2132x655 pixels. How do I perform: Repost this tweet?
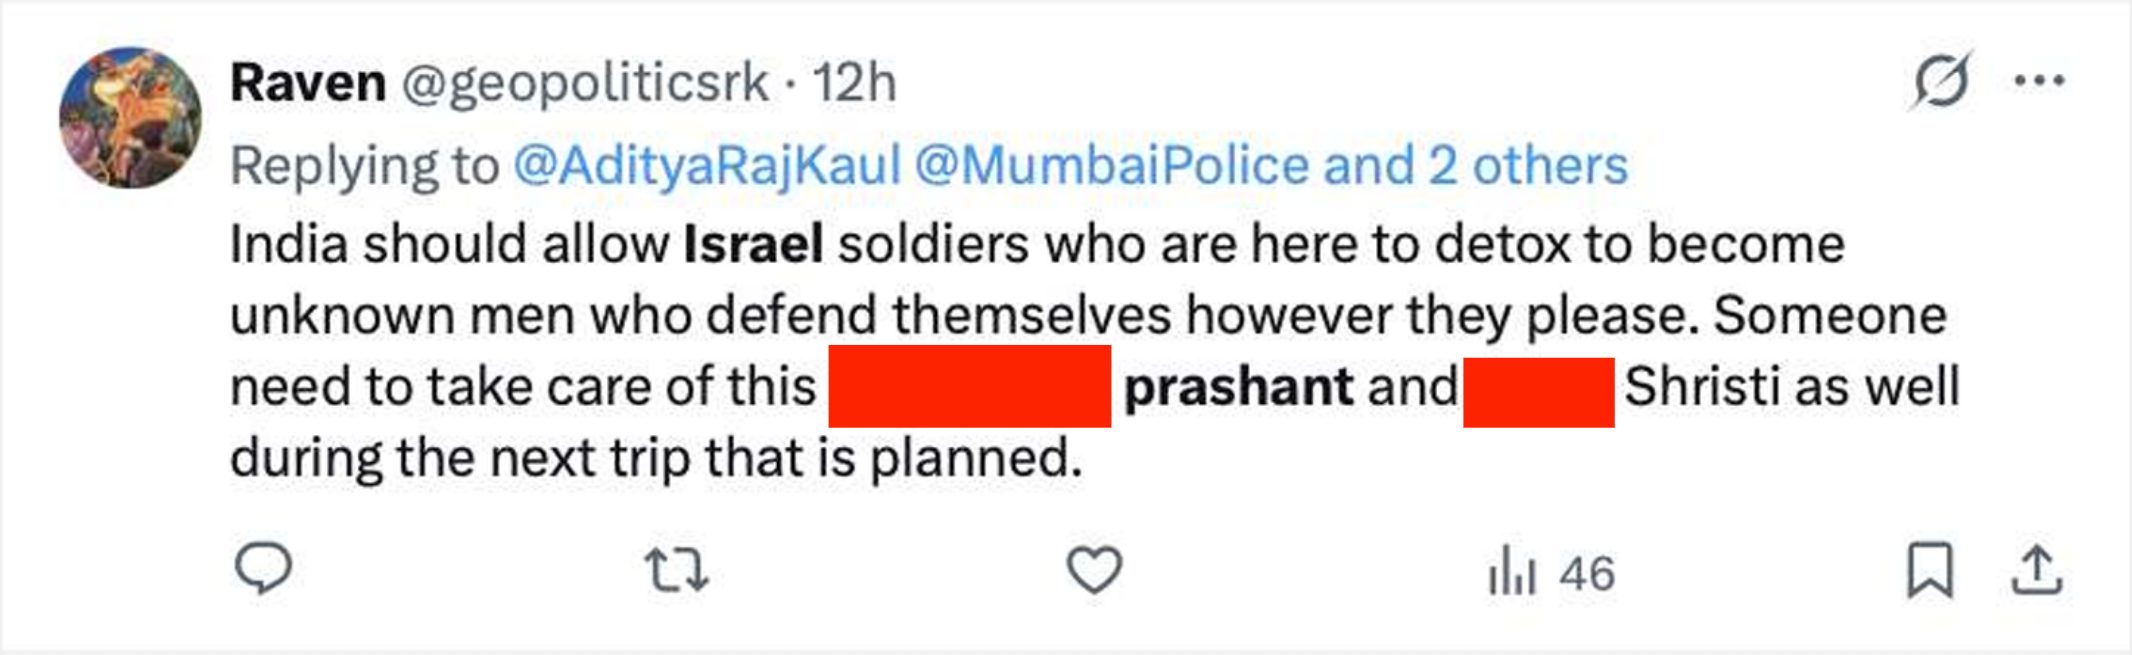click(676, 570)
